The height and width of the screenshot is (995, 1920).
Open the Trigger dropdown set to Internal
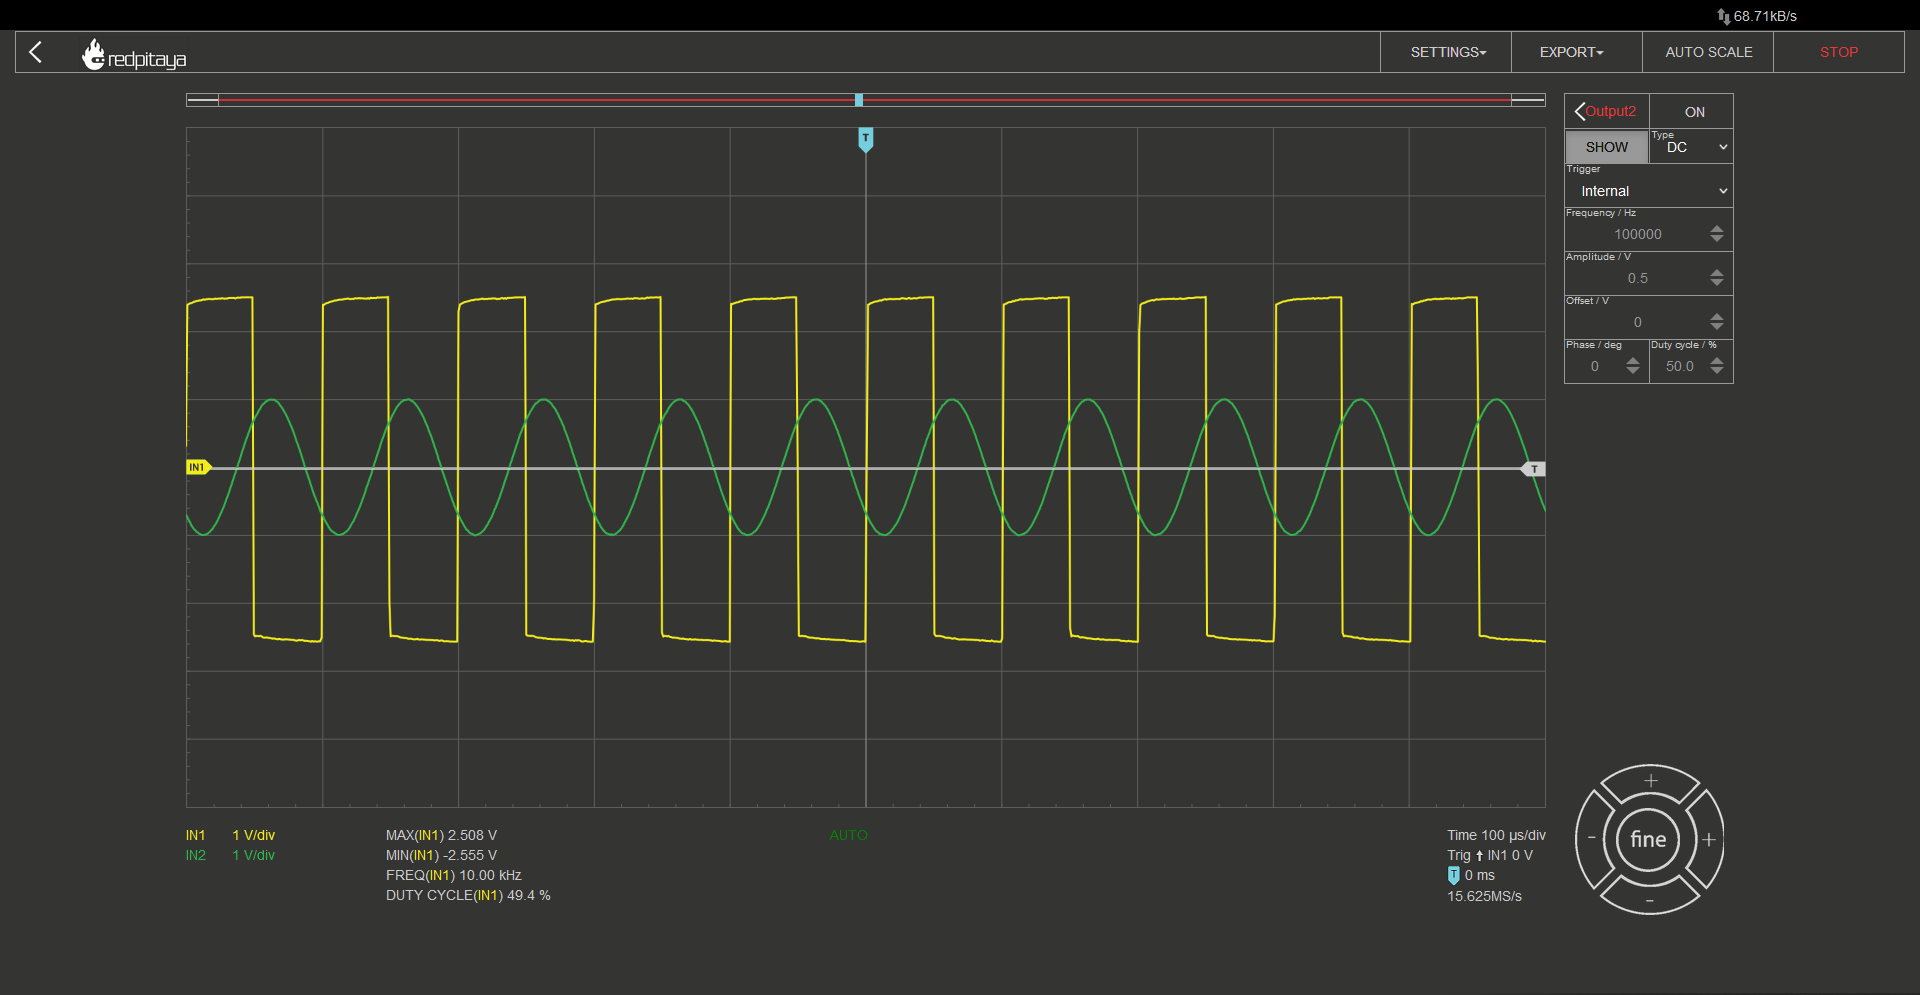click(x=1649, y=190)
